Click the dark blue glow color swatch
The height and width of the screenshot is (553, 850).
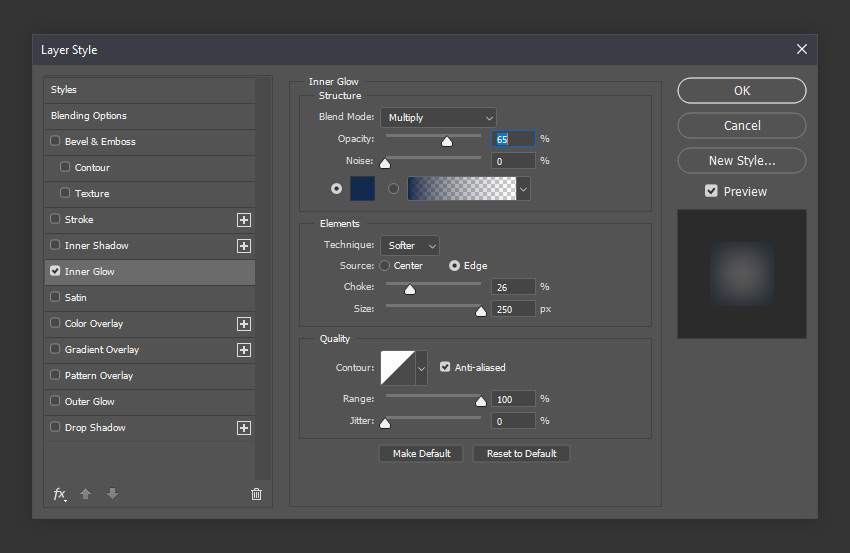(x=362, y=188)
